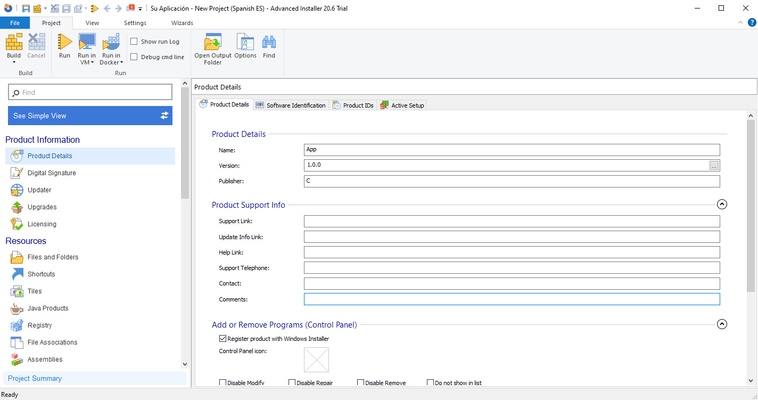
Task: Uncheck Register product with Windows Installer
Action: point(222,339)
